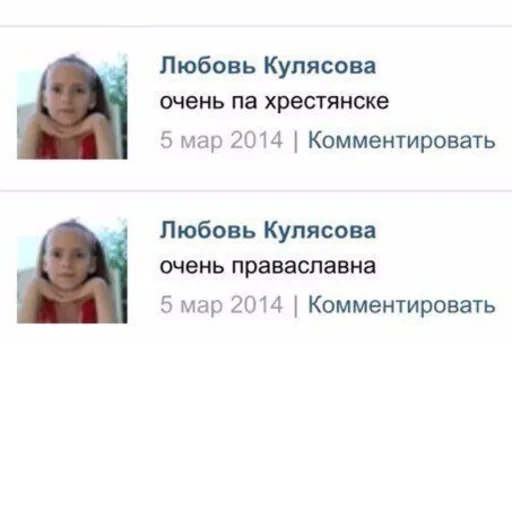Click 'Комментировать' under the 'очень праваславна' comment
The image size is (512, 512).
coord(401,305)
